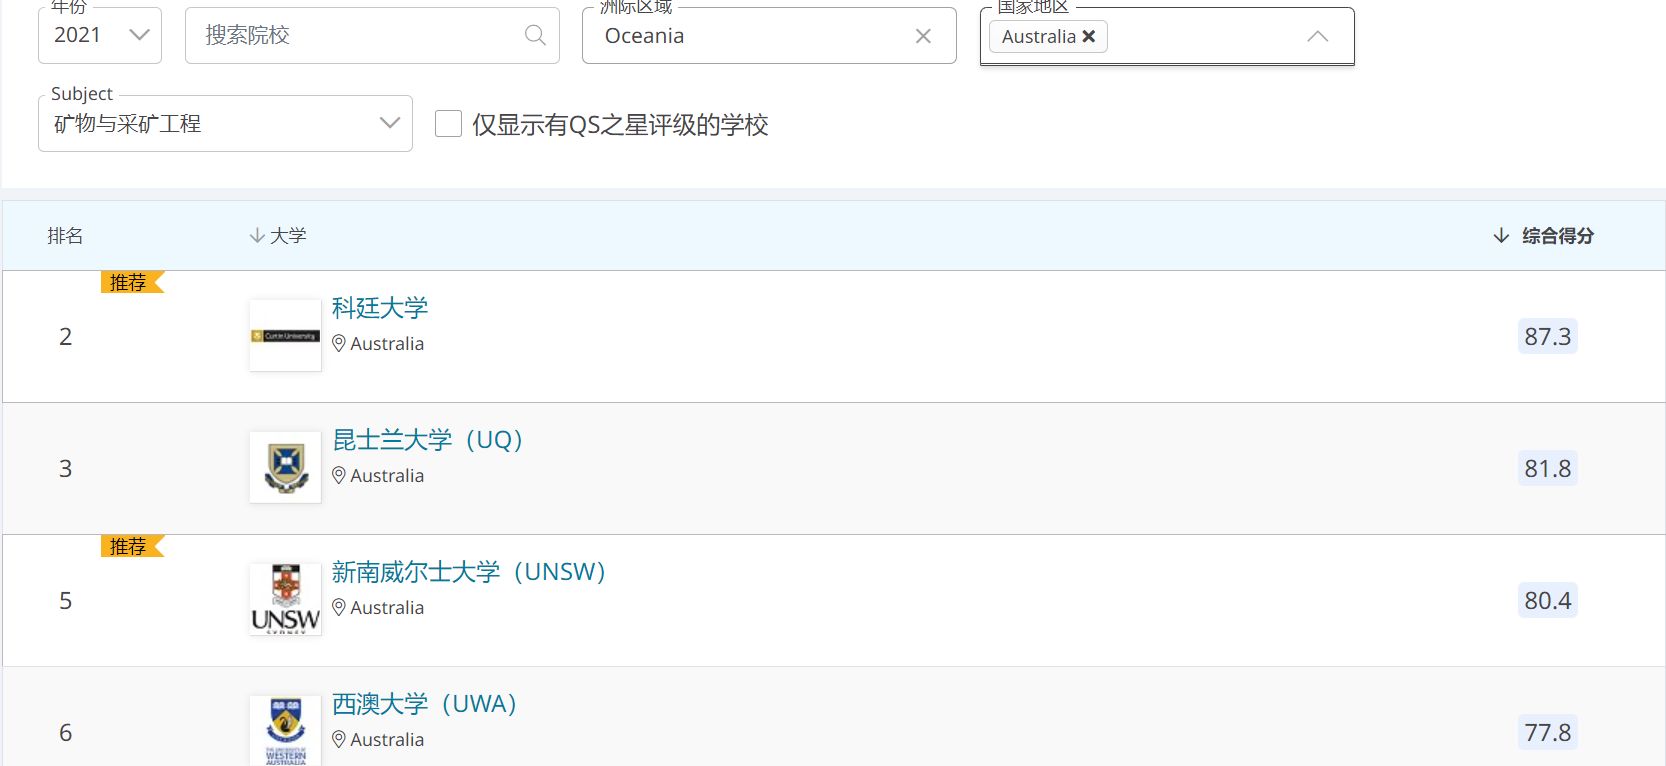Click 推荐 badge on 科廷大学 row
The image size is (1666, 766).
tap(132, 282)
